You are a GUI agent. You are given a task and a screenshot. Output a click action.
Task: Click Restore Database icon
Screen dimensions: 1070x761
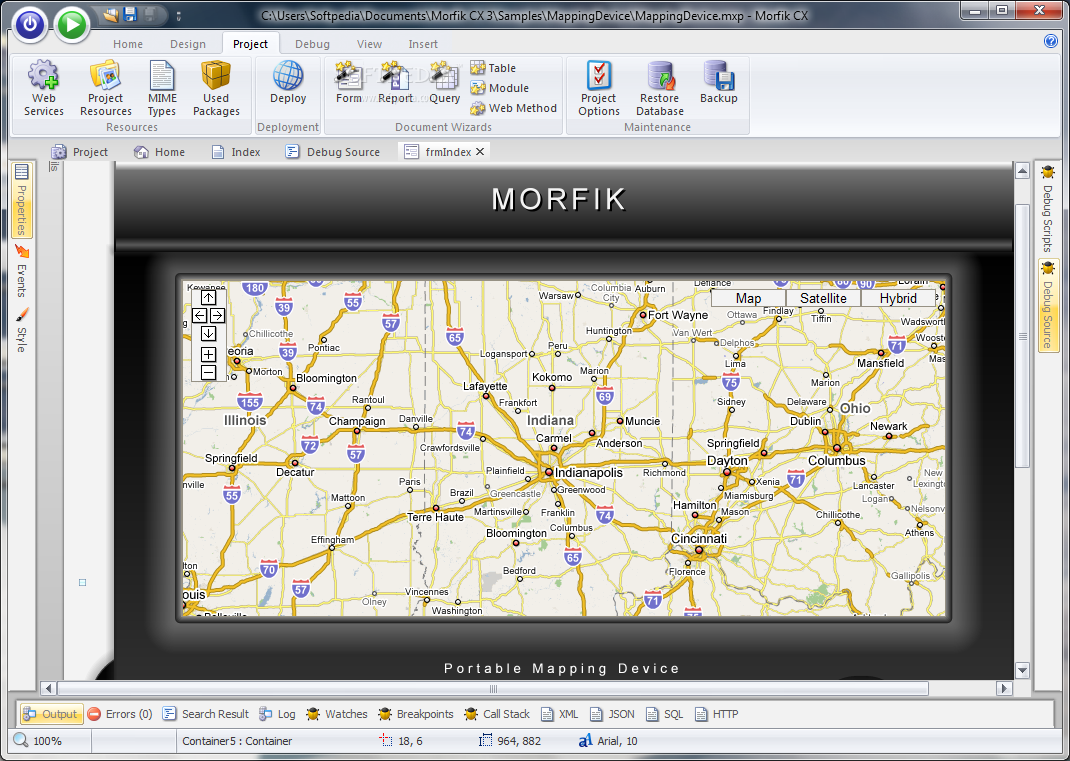[659, 89]
